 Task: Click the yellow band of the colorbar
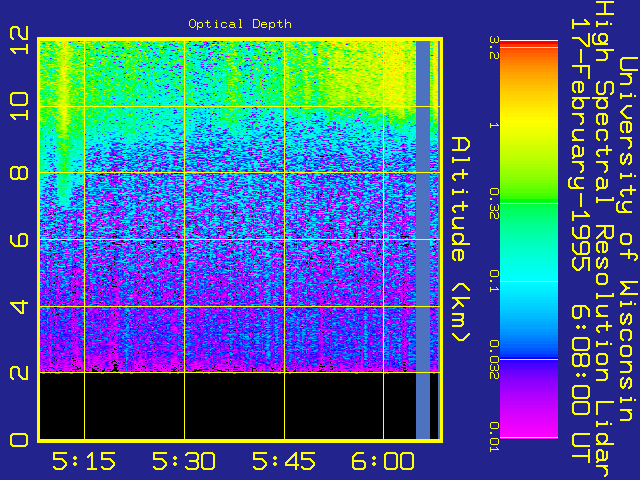pyautogui.click(x=529, y=122)
